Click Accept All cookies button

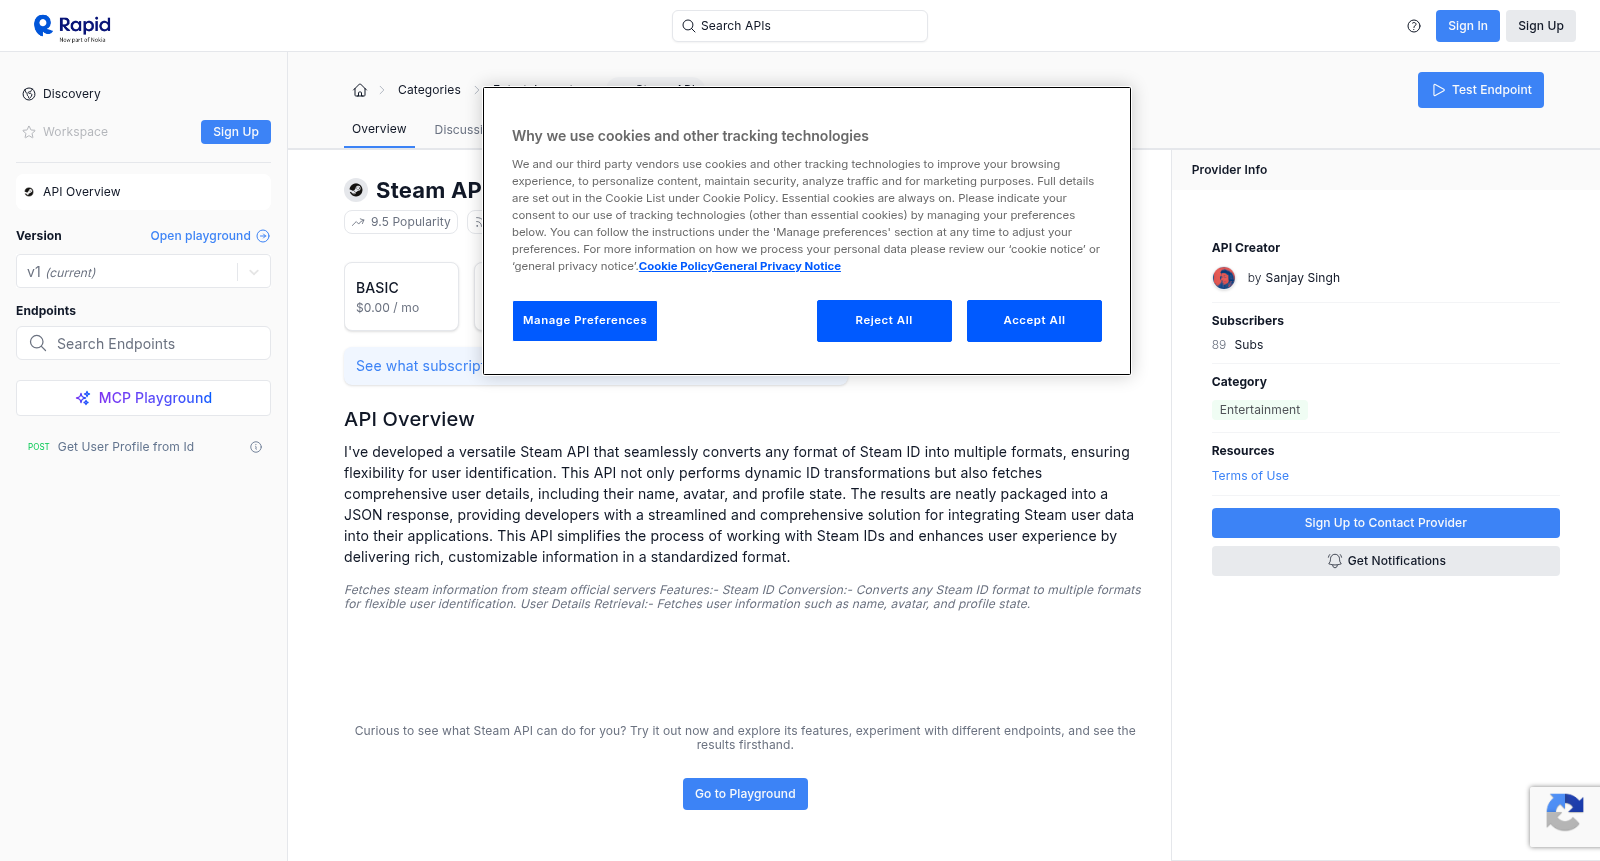coord(1034,321)
